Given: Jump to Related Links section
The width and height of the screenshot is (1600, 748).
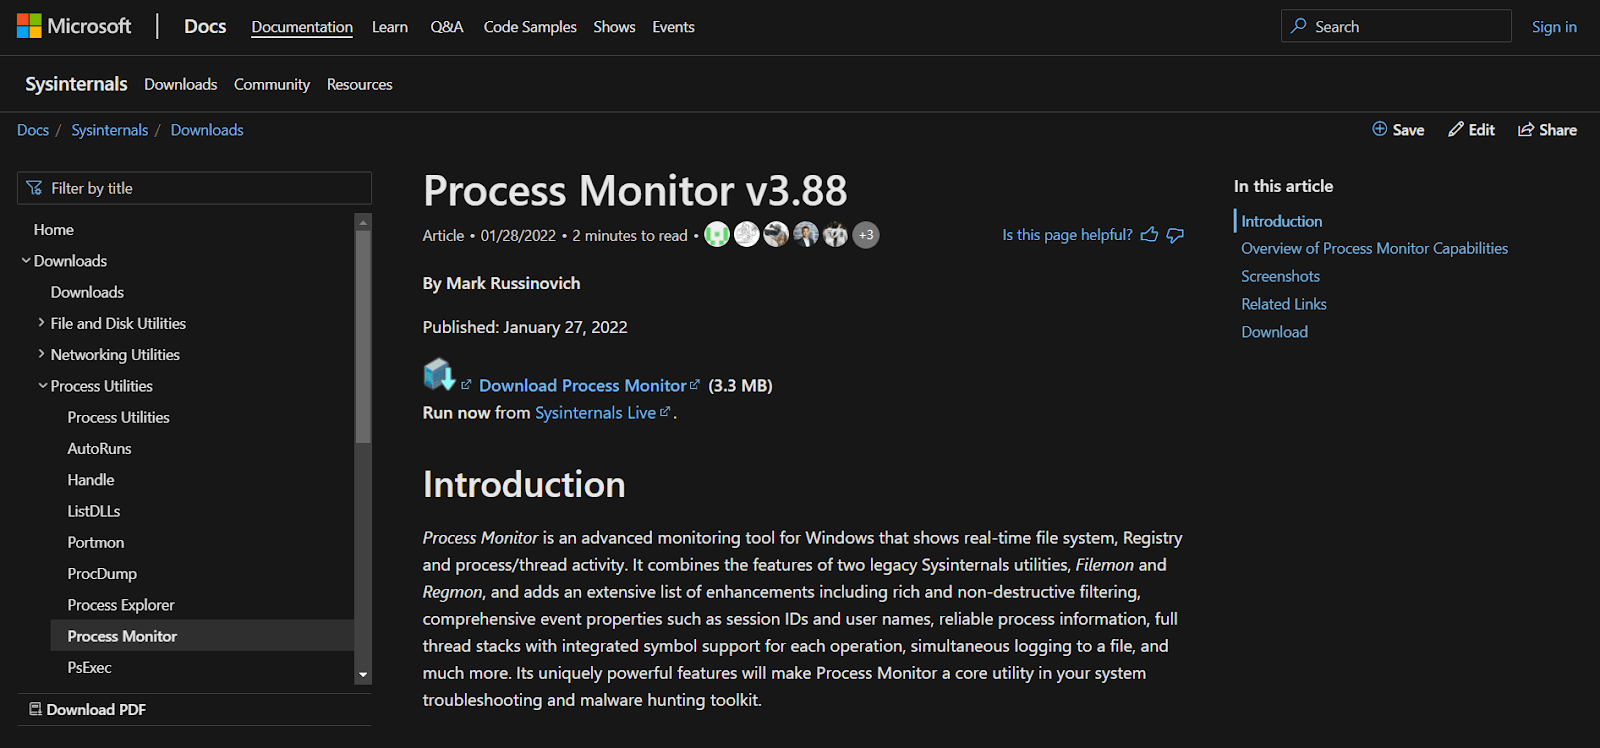Looking at the screenshot, I should [x=1284, y=304].
